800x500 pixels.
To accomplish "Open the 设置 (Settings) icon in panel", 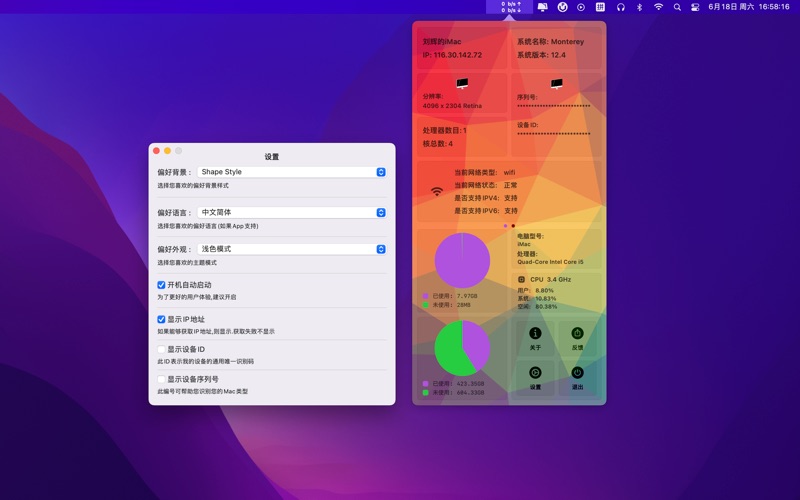I will (535, 373).
